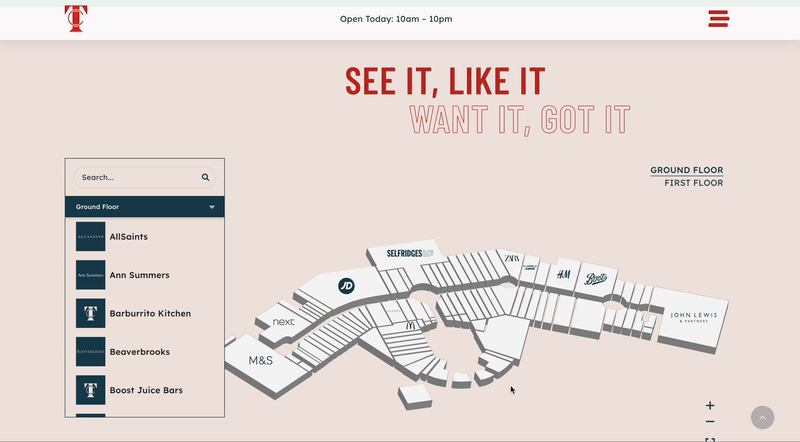Select the Zara store on the map
Viewport: 800px width, 442px height.
(x=512, y=258)
